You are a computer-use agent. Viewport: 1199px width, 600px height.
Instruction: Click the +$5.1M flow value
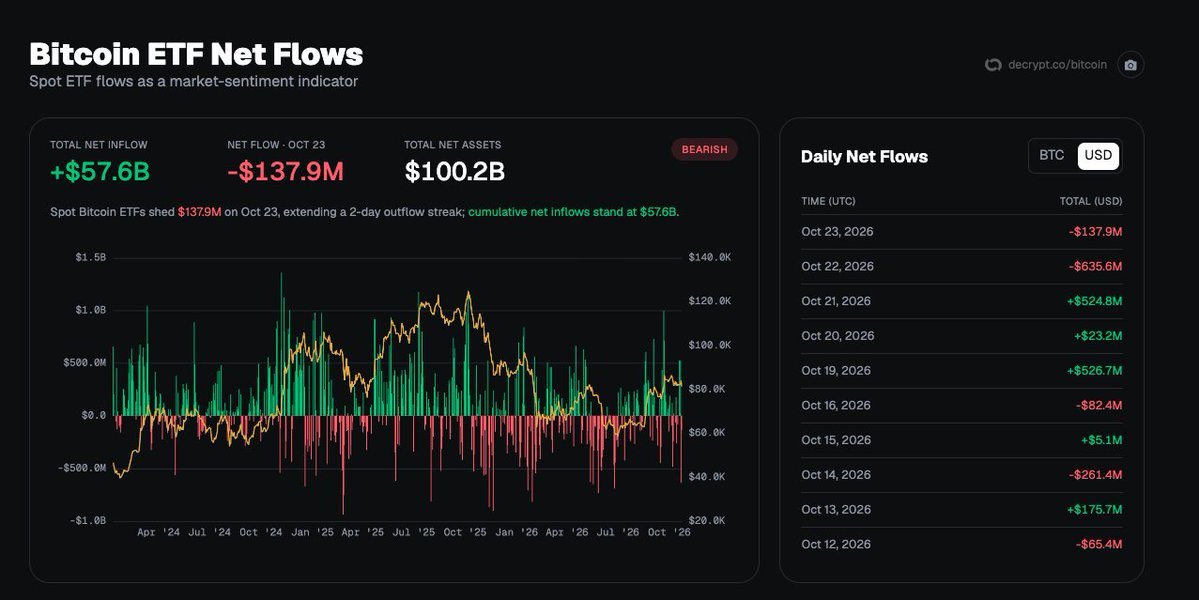click(x=1101, y=440)
